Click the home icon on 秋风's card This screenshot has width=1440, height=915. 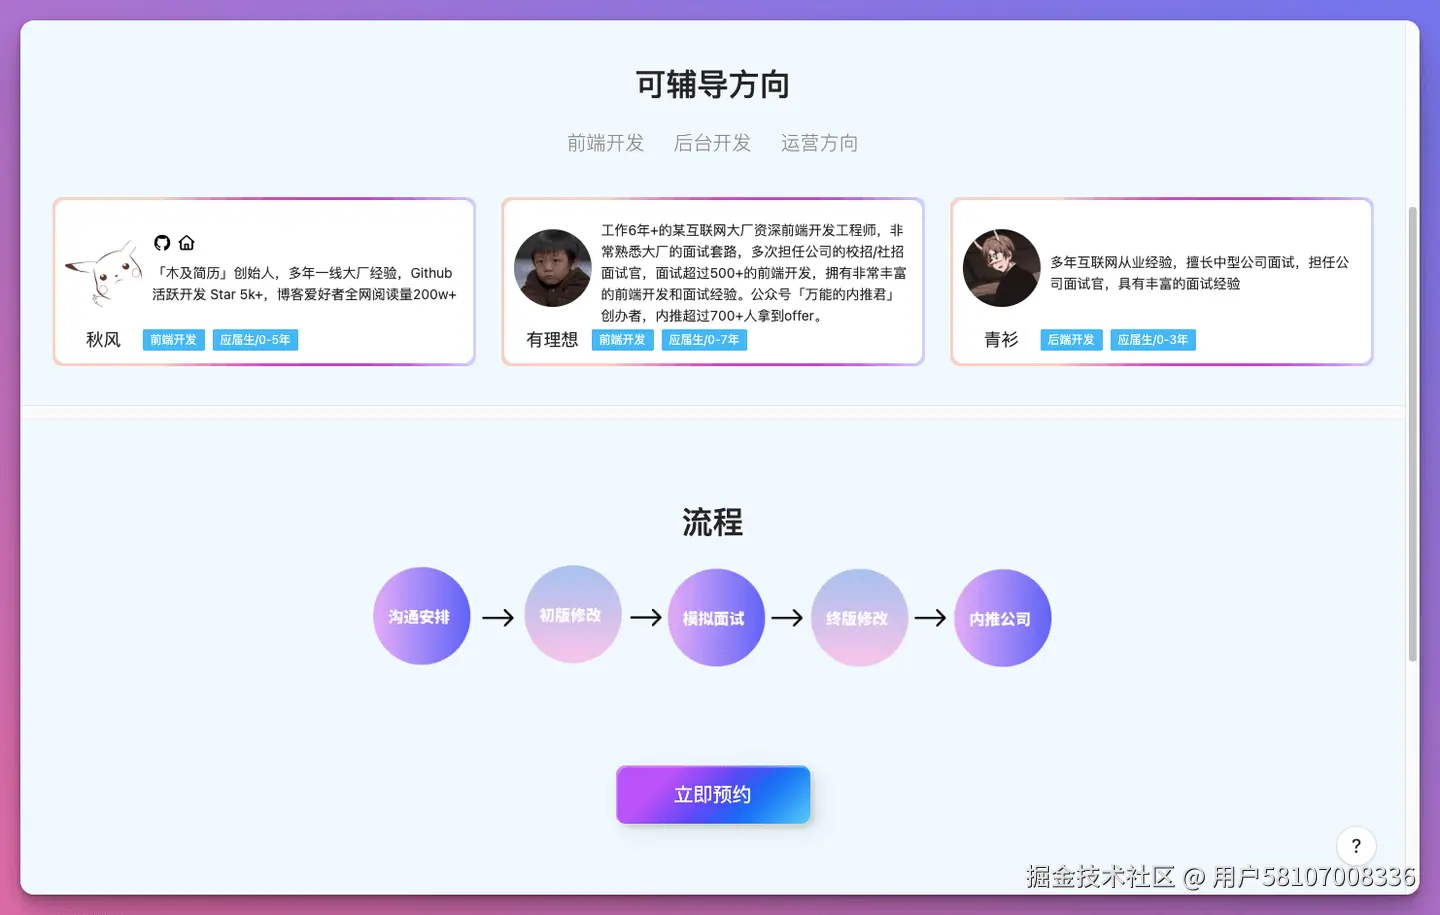click(187, 242)
